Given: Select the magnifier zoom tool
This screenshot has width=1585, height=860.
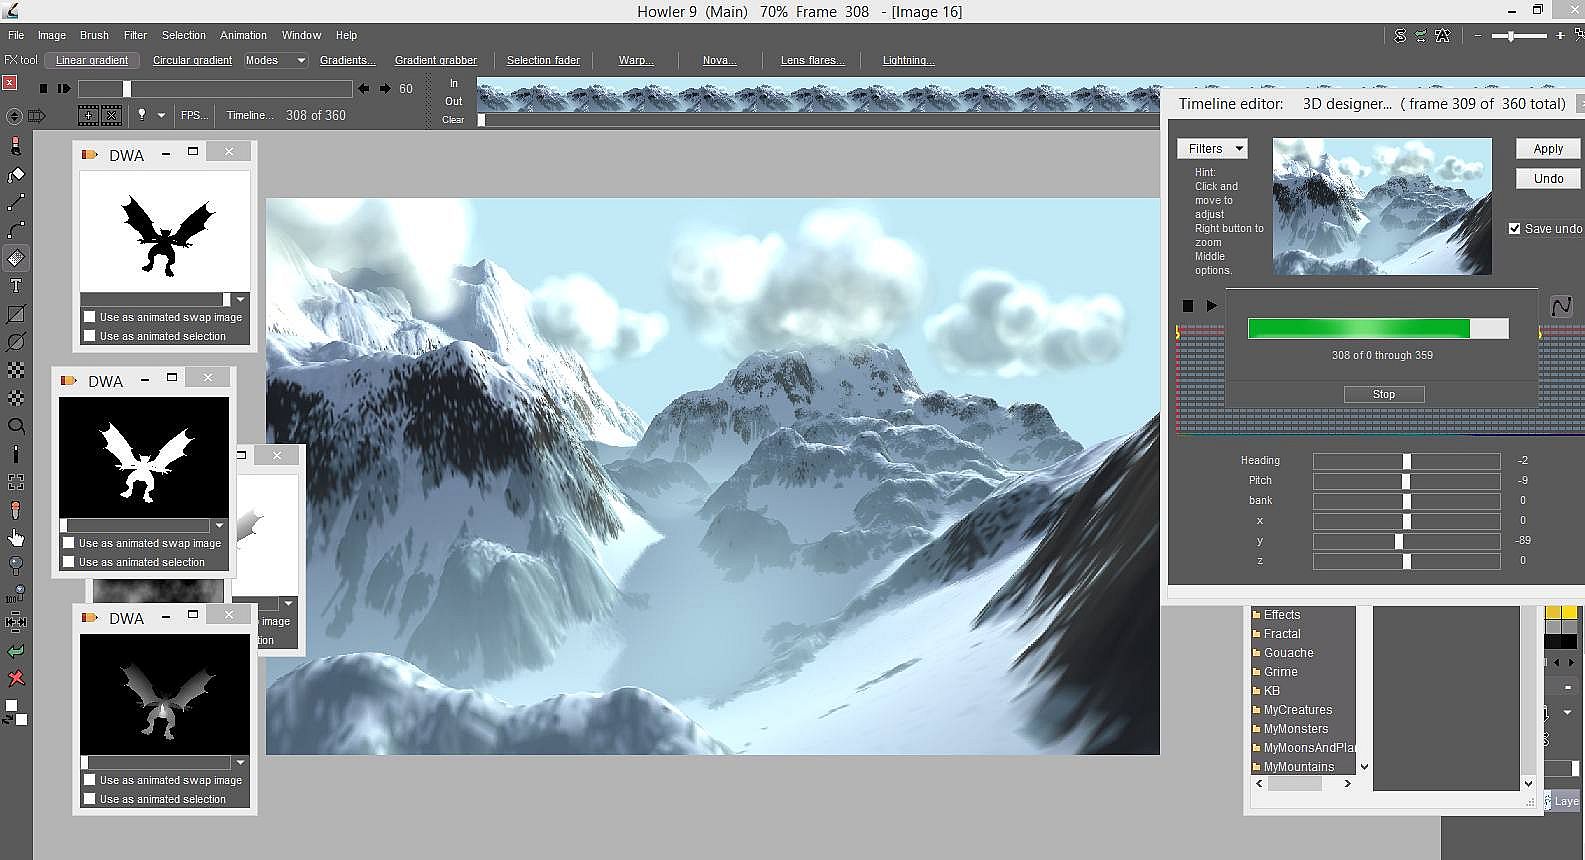Looking at the screenshot, I should click(16, 426).
